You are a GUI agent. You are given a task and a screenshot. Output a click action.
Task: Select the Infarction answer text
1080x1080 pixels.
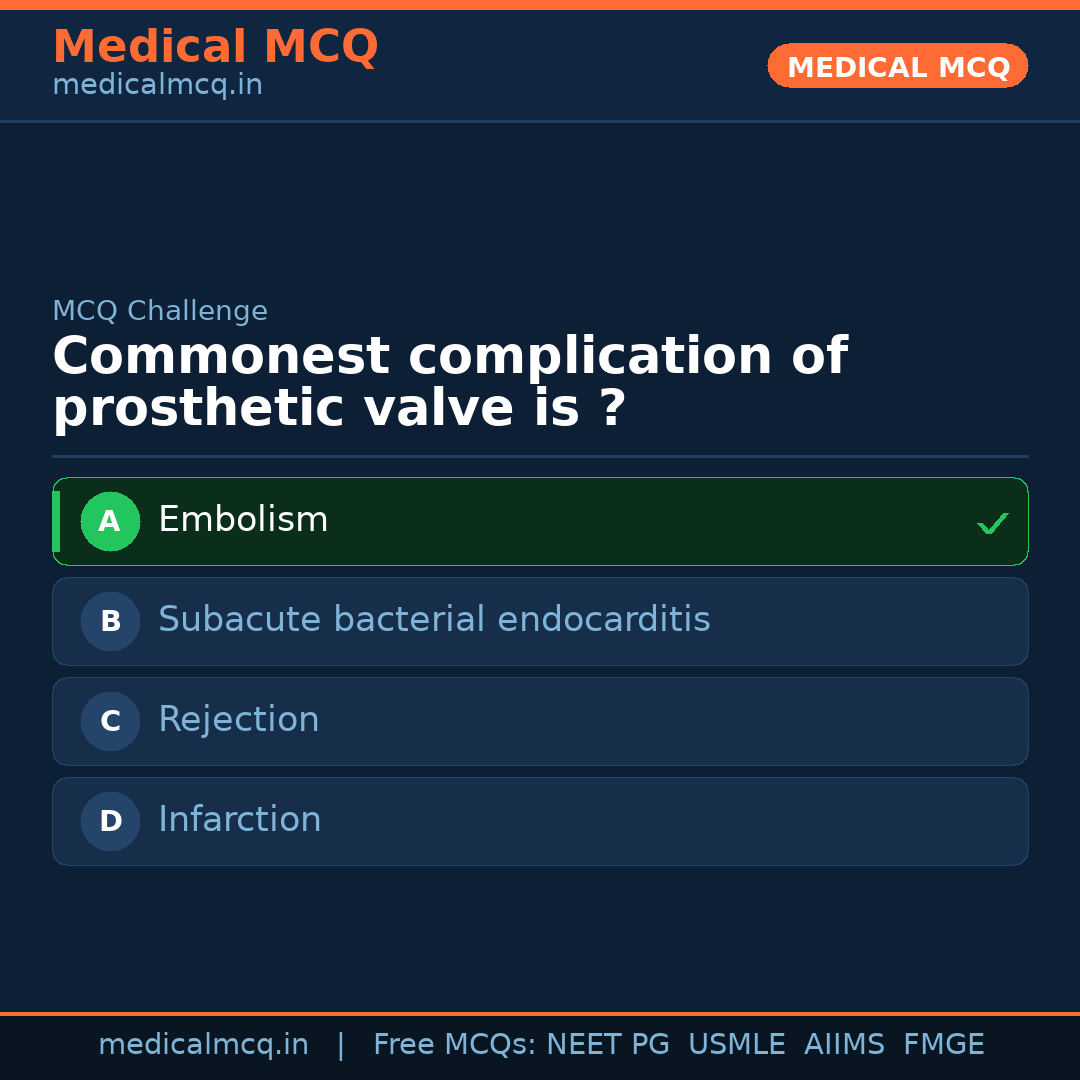coord(240,820)
